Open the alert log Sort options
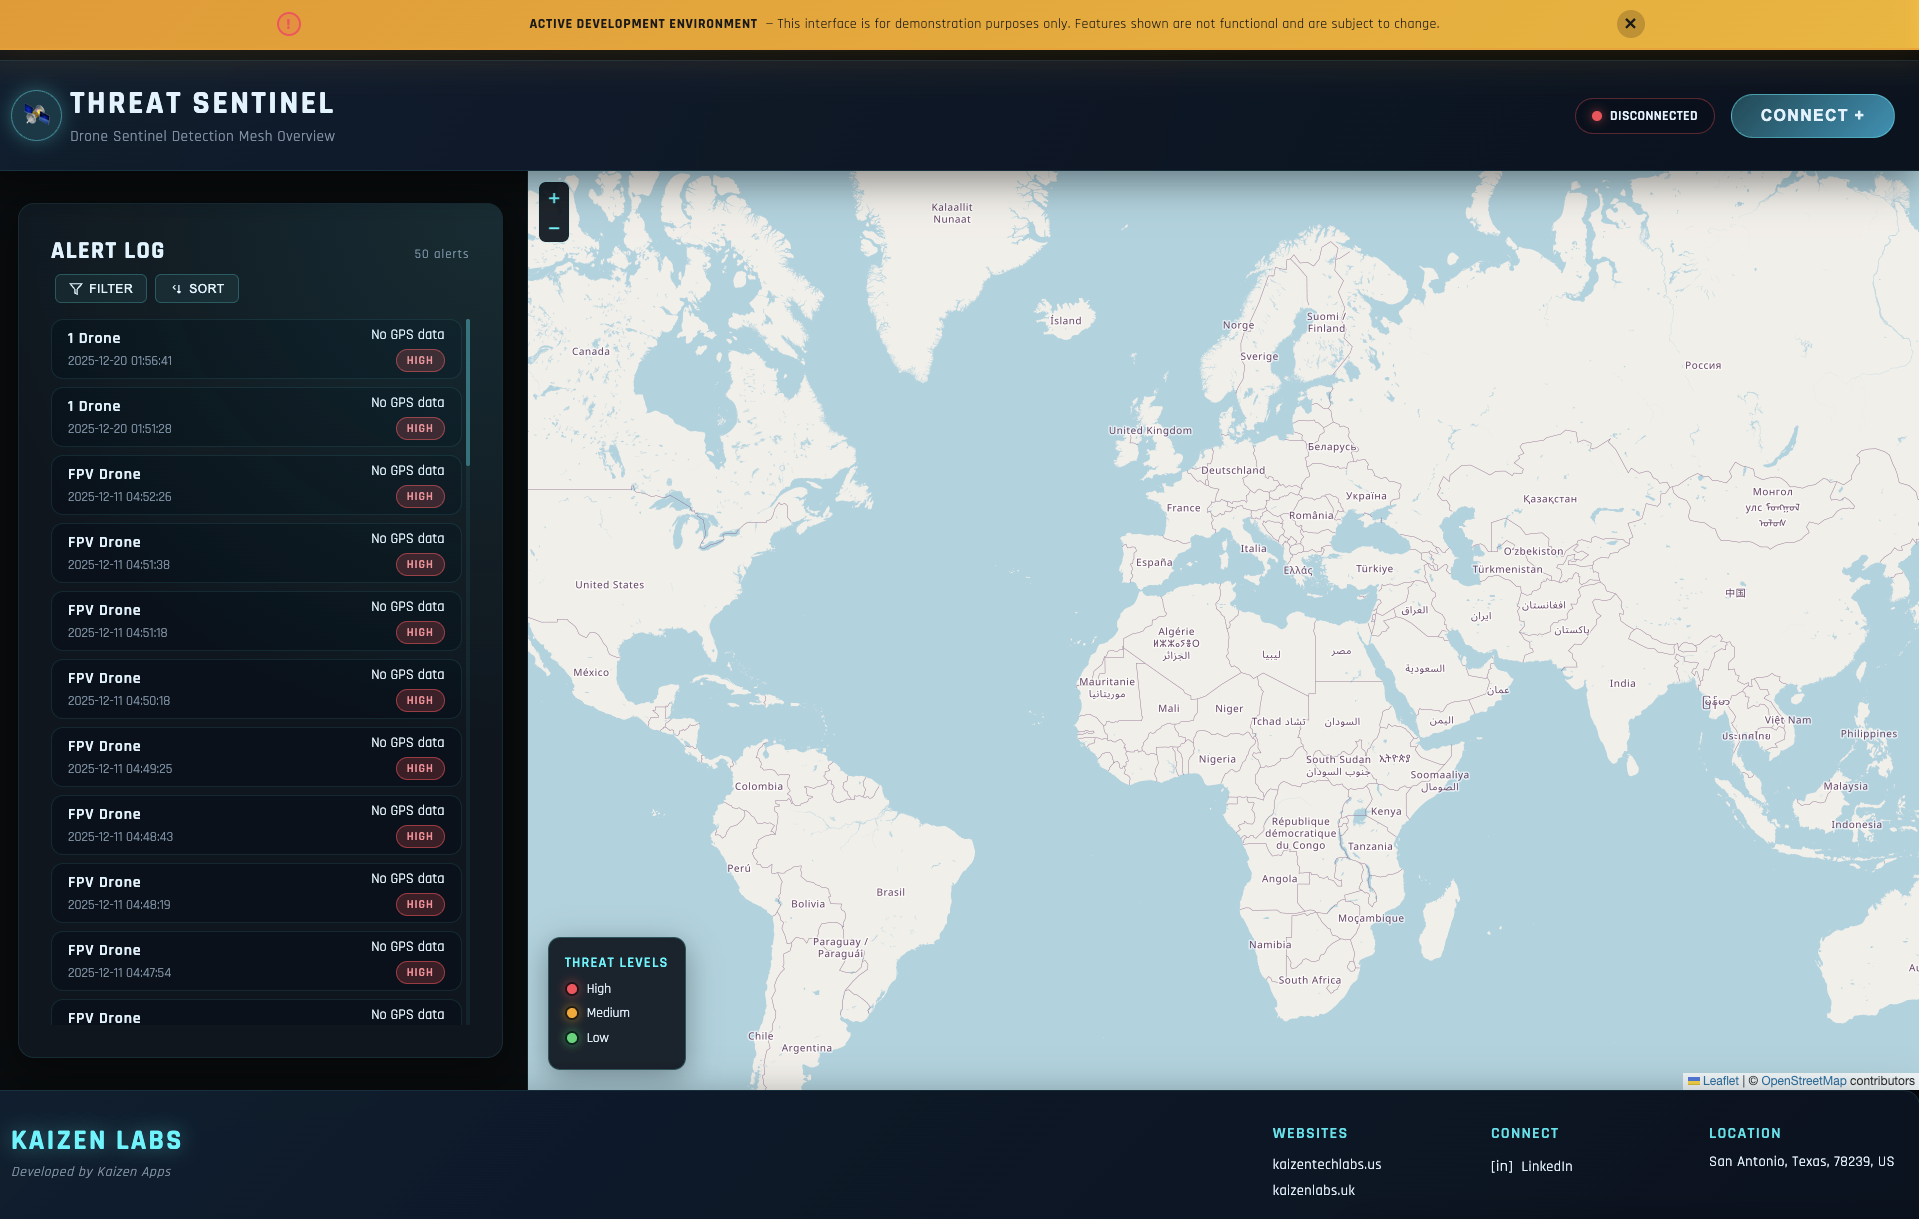 197,289
